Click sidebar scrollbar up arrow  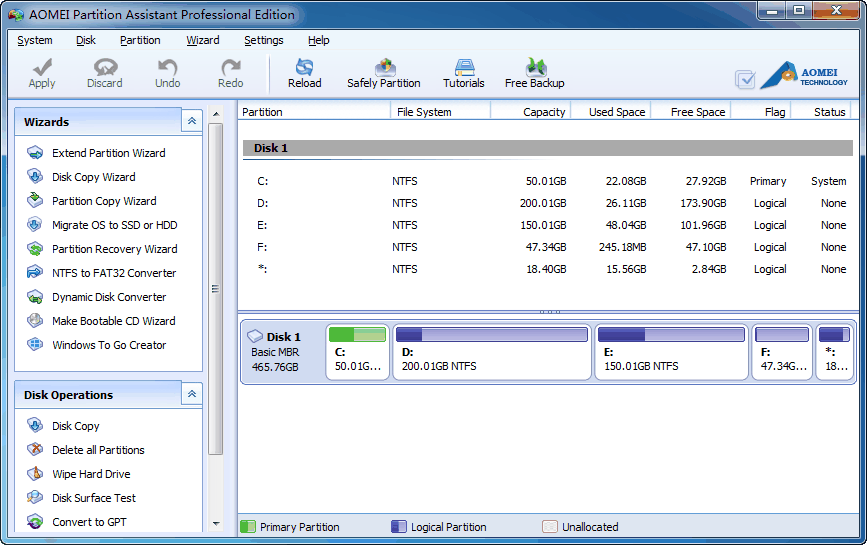(216, 114)
